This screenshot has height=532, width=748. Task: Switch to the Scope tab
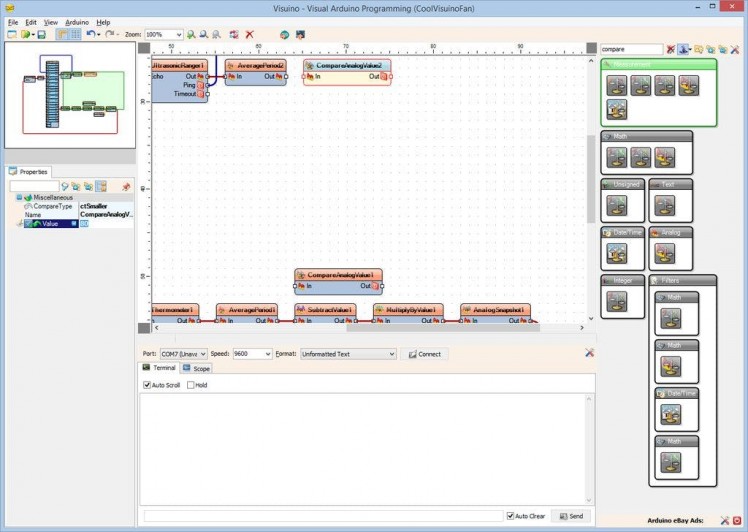(x=198, y=368)
